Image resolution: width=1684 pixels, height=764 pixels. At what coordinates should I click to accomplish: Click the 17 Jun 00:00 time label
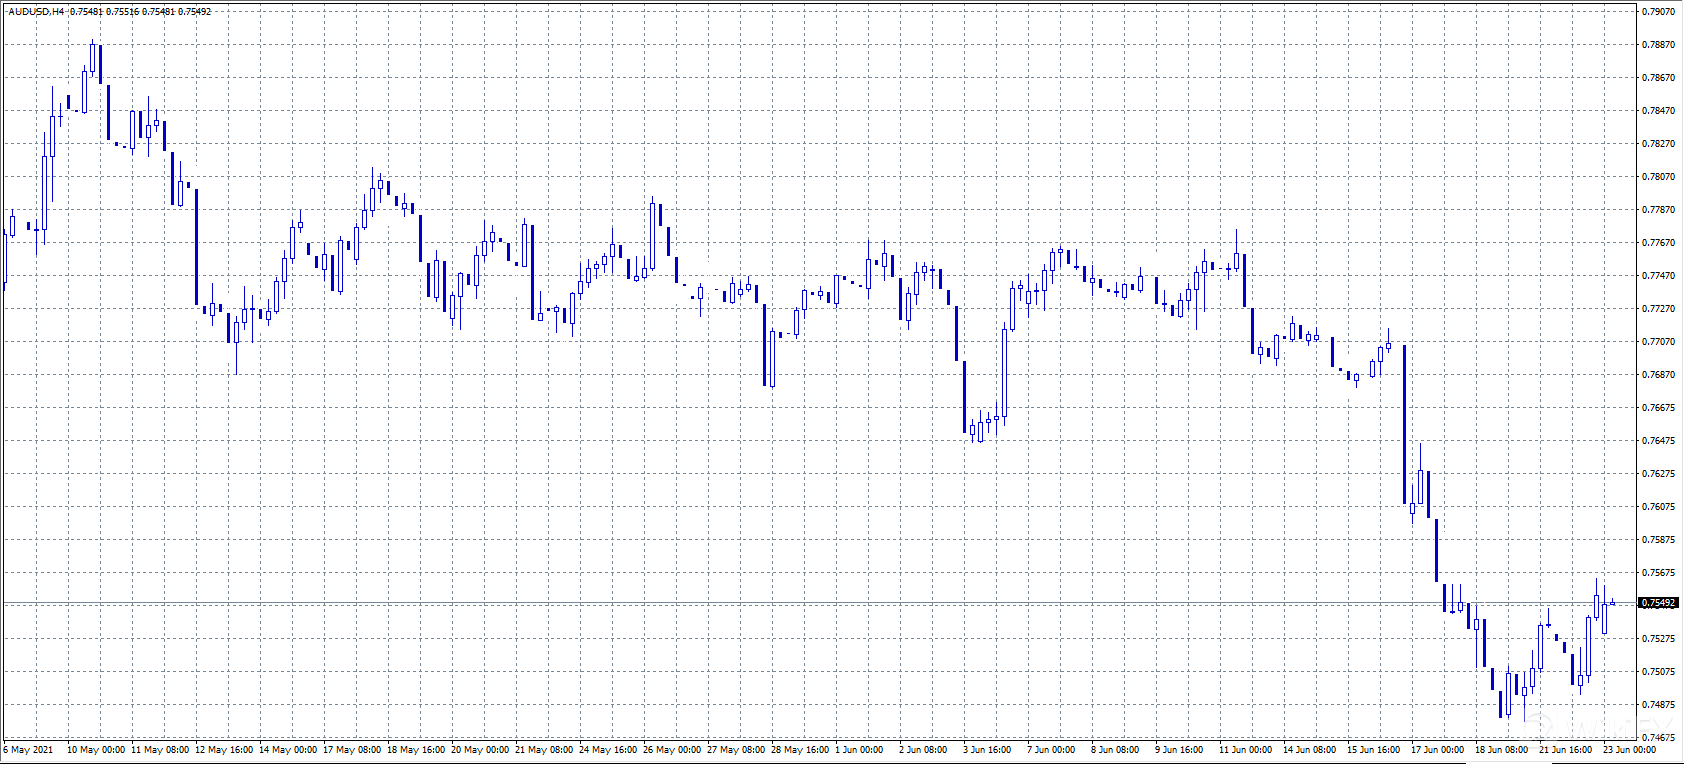1437,750
